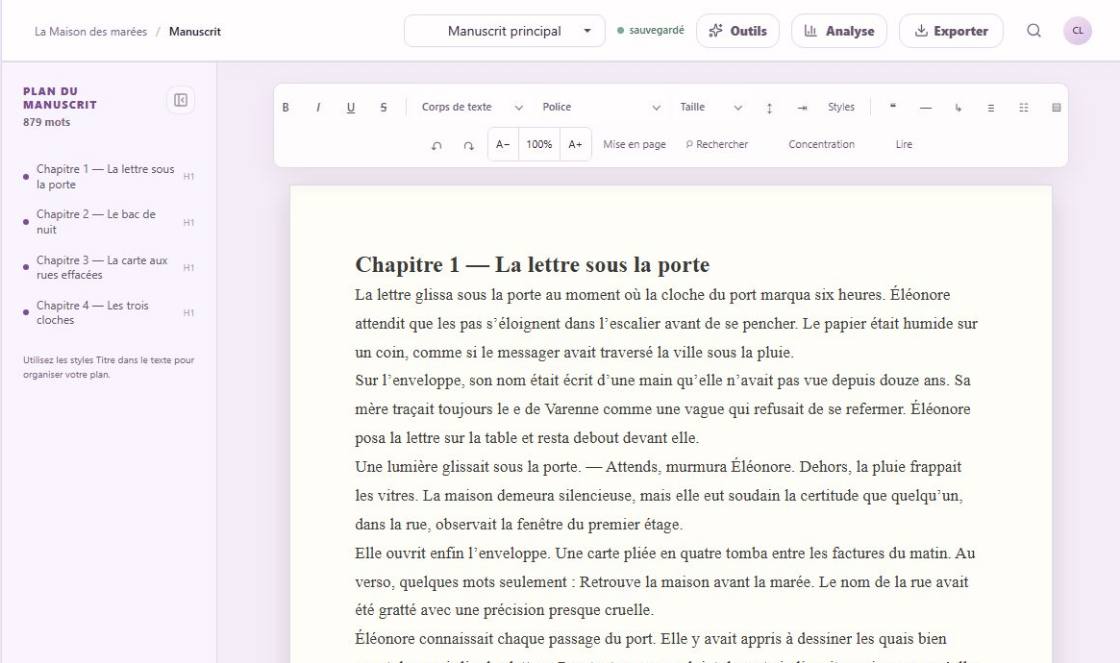This screenshot has height=663, width=1120.
Task: Apply numbered list icon
Action: [1024, 108]
